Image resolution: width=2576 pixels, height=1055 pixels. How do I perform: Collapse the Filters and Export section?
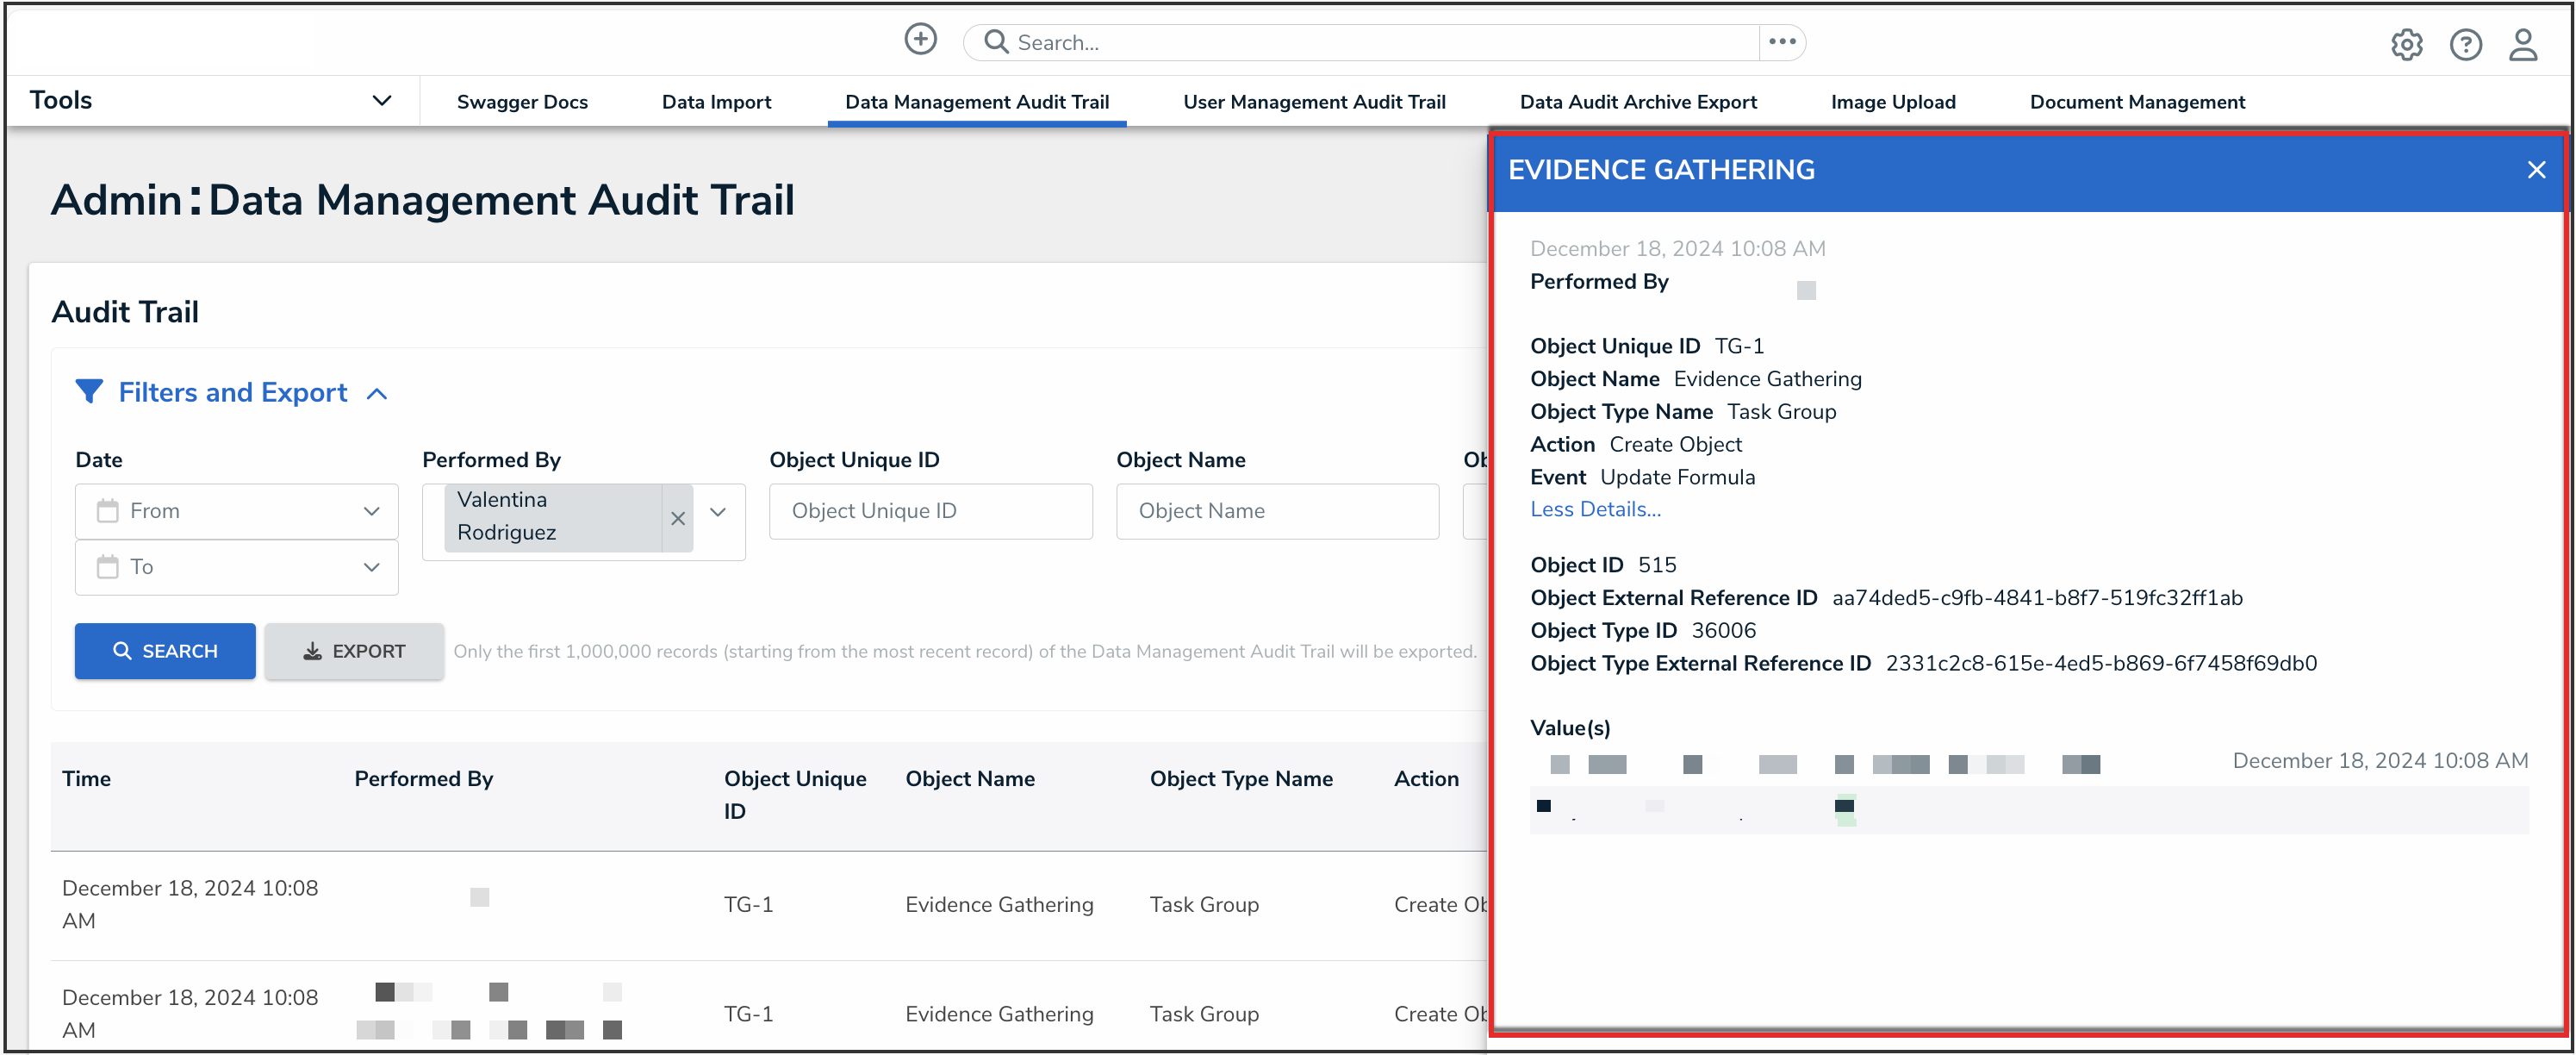click(377, 394)
